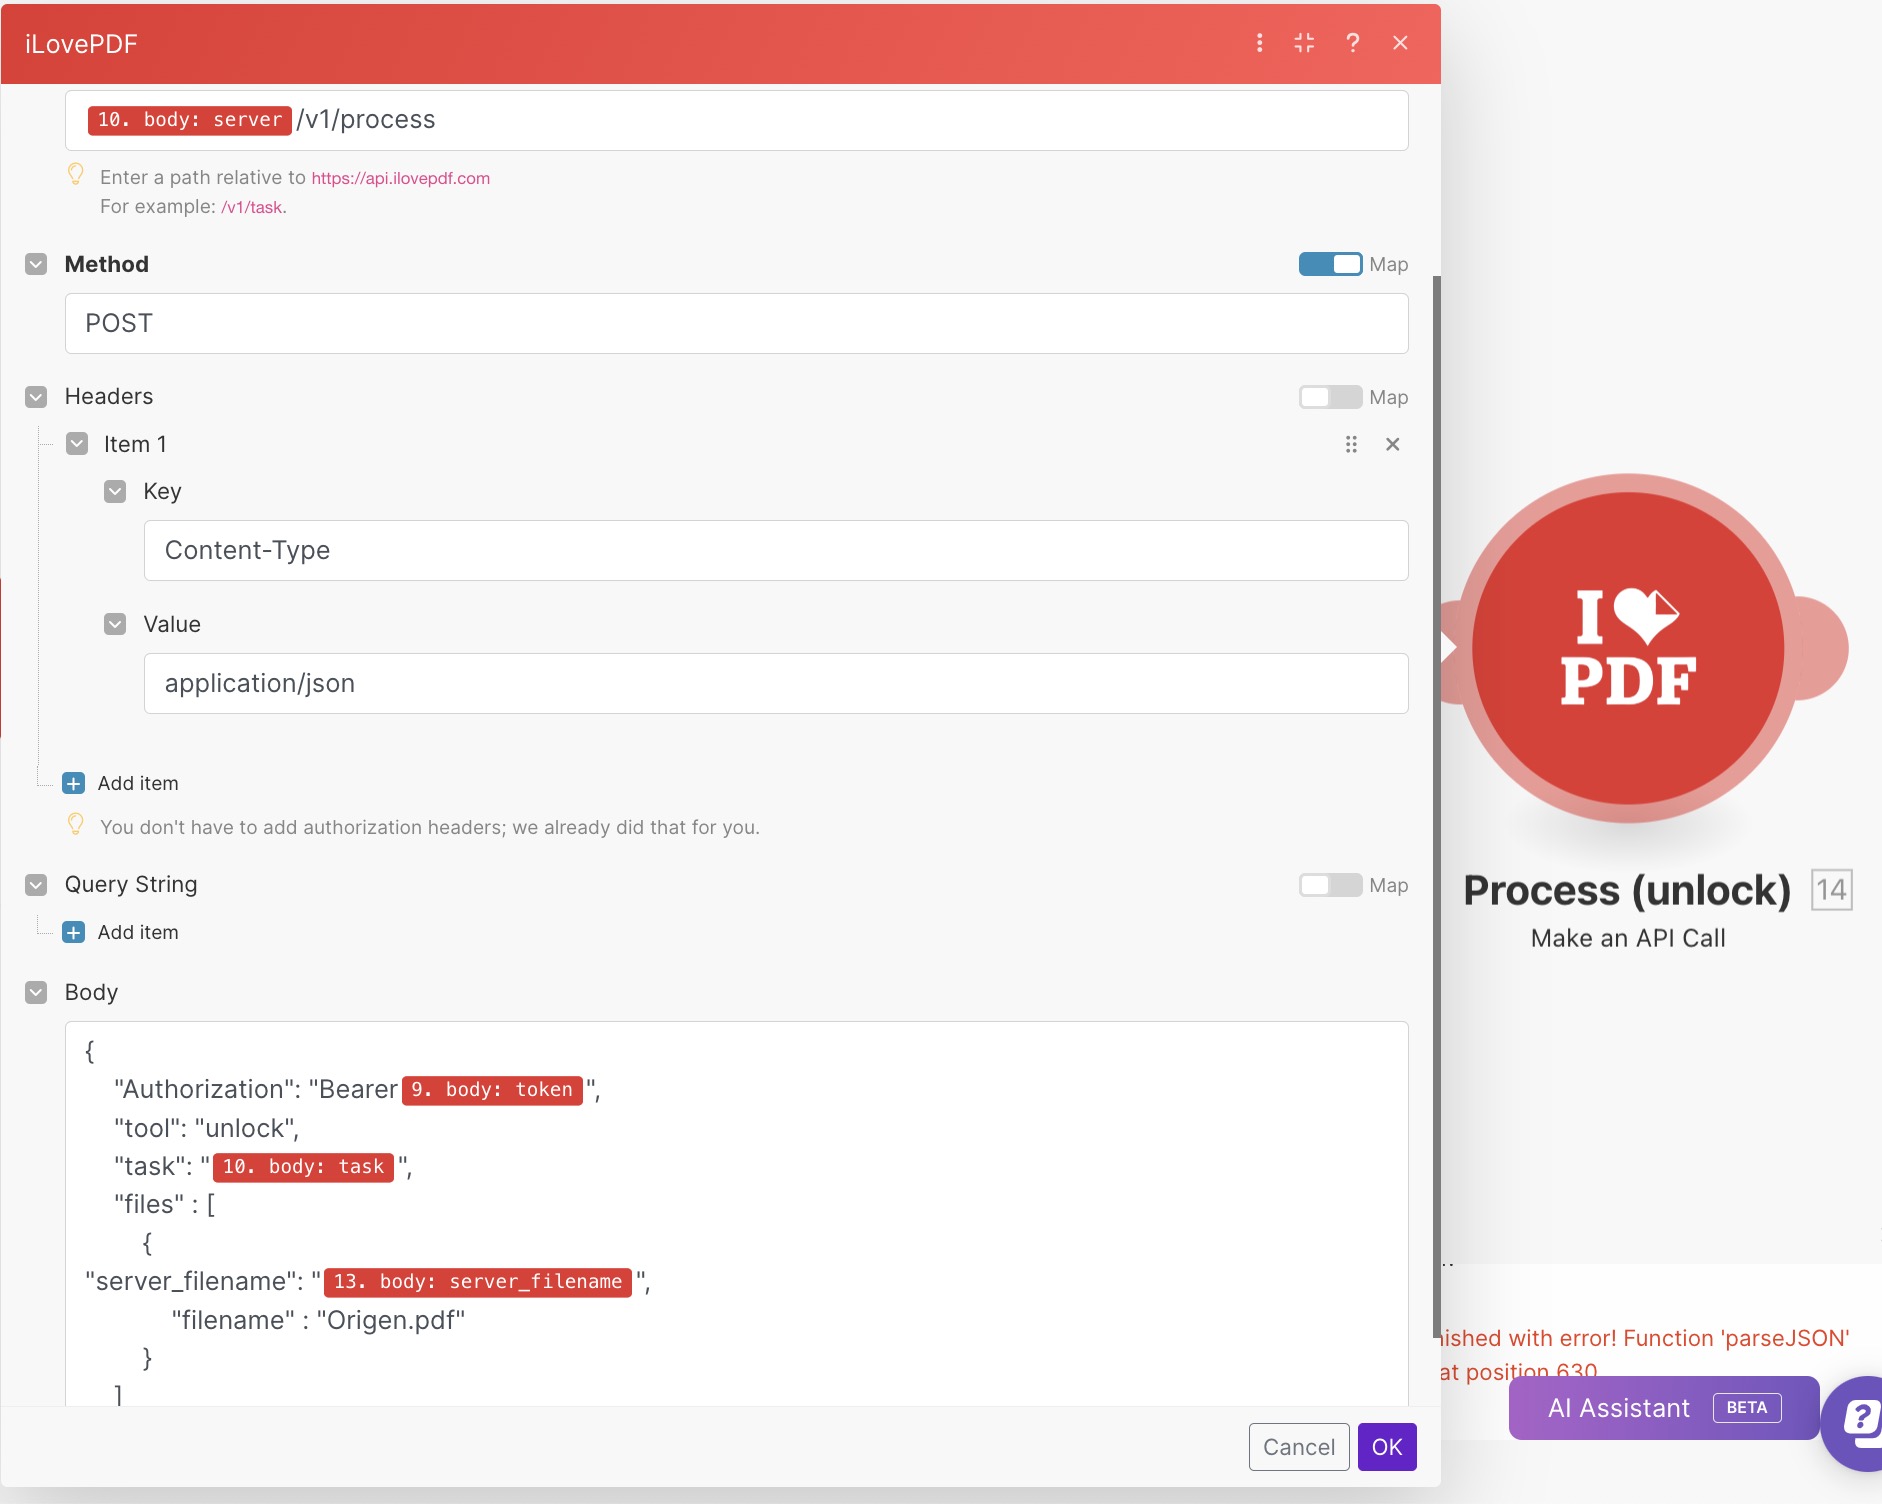This screenshot has width=1882, height=1504.
Task: Click the application/json value field
Action: coord(776,683)
